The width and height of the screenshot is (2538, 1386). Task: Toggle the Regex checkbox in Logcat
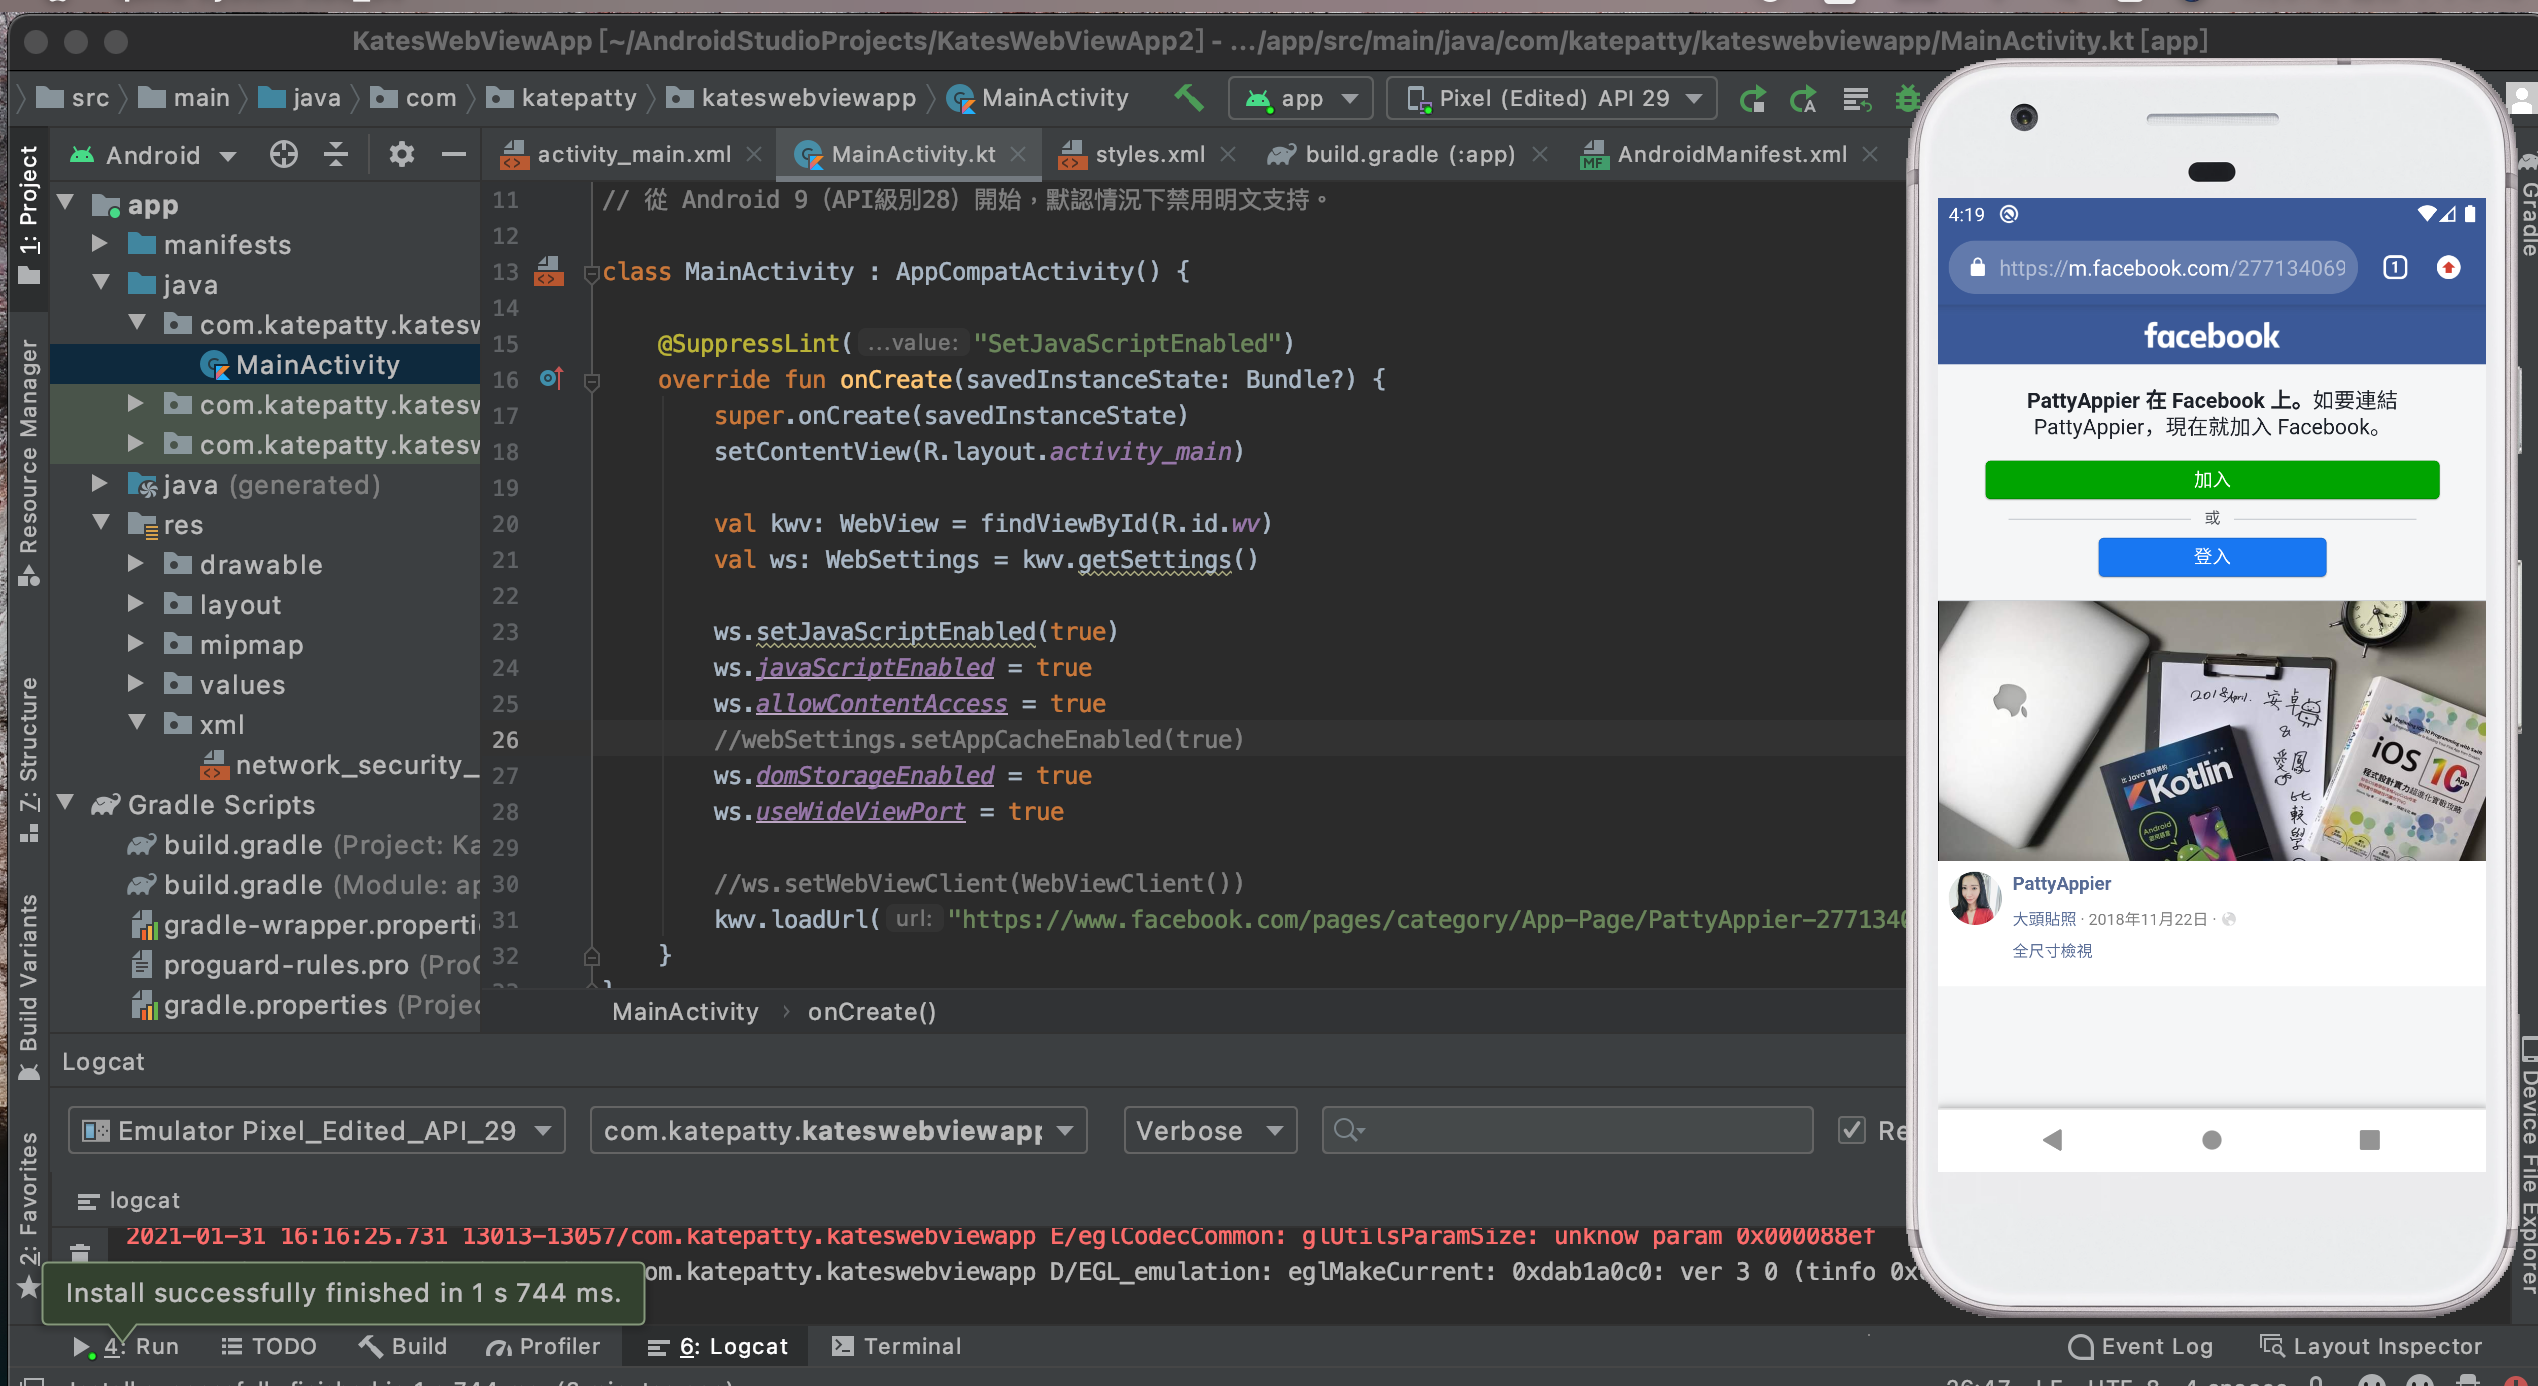pos(1851,1130)
